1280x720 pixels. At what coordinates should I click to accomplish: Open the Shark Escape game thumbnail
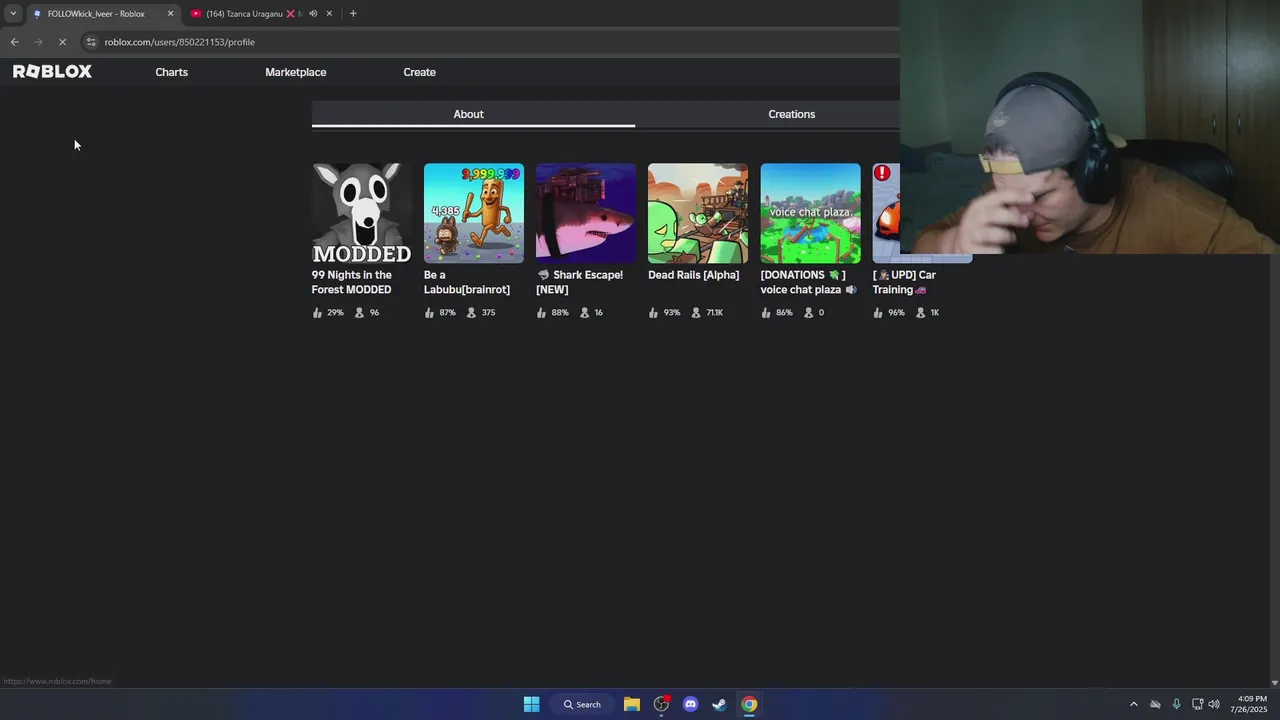tap(586, 213)
